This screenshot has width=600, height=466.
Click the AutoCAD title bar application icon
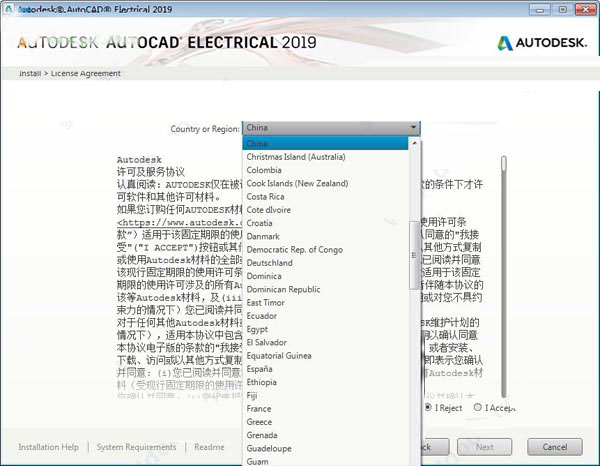8,9
